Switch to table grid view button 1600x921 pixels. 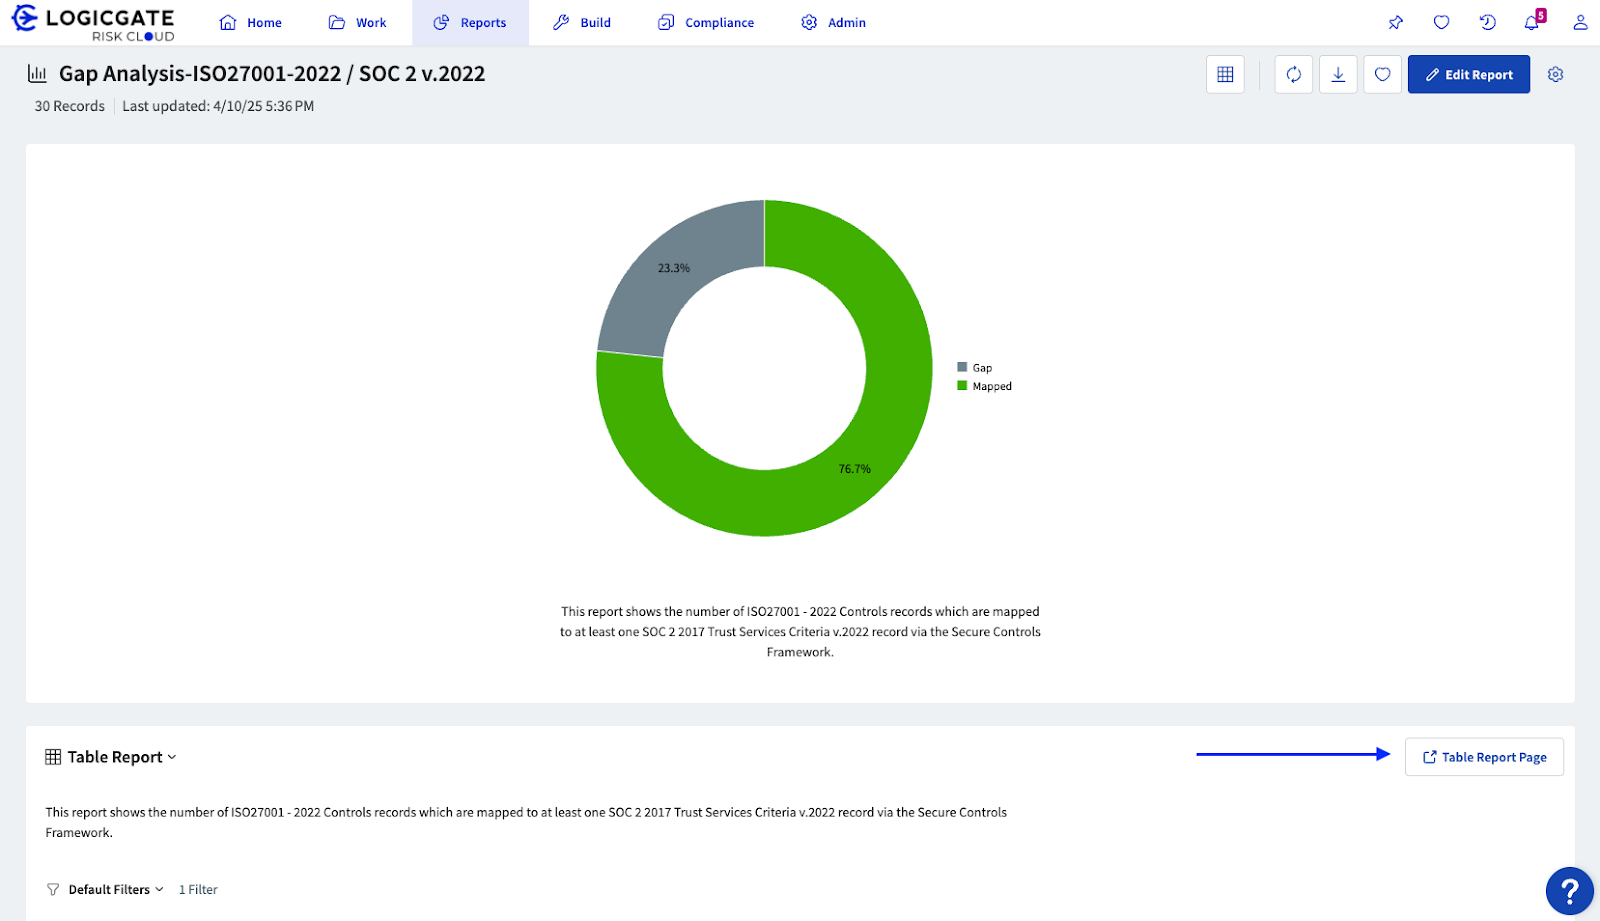pyautogui.click(x=1225, y=74)
